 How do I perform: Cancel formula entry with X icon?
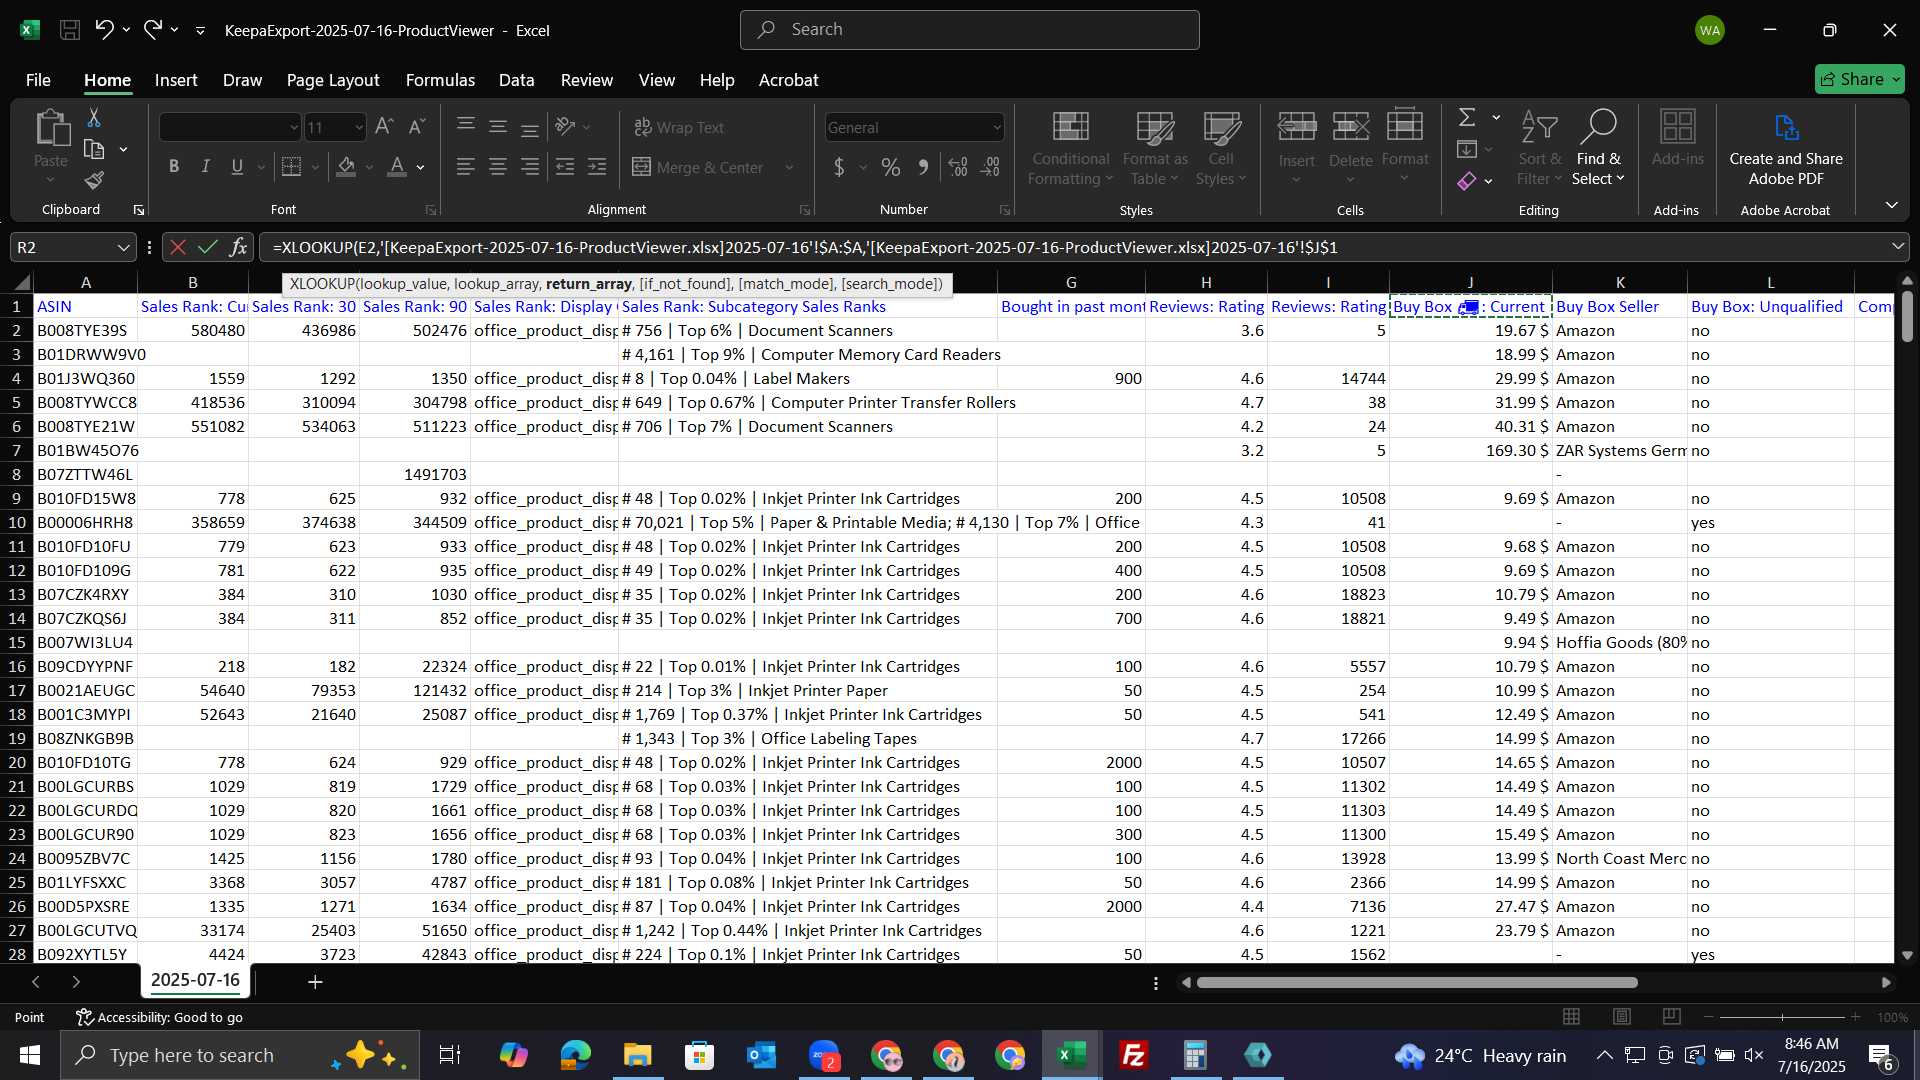178,247
